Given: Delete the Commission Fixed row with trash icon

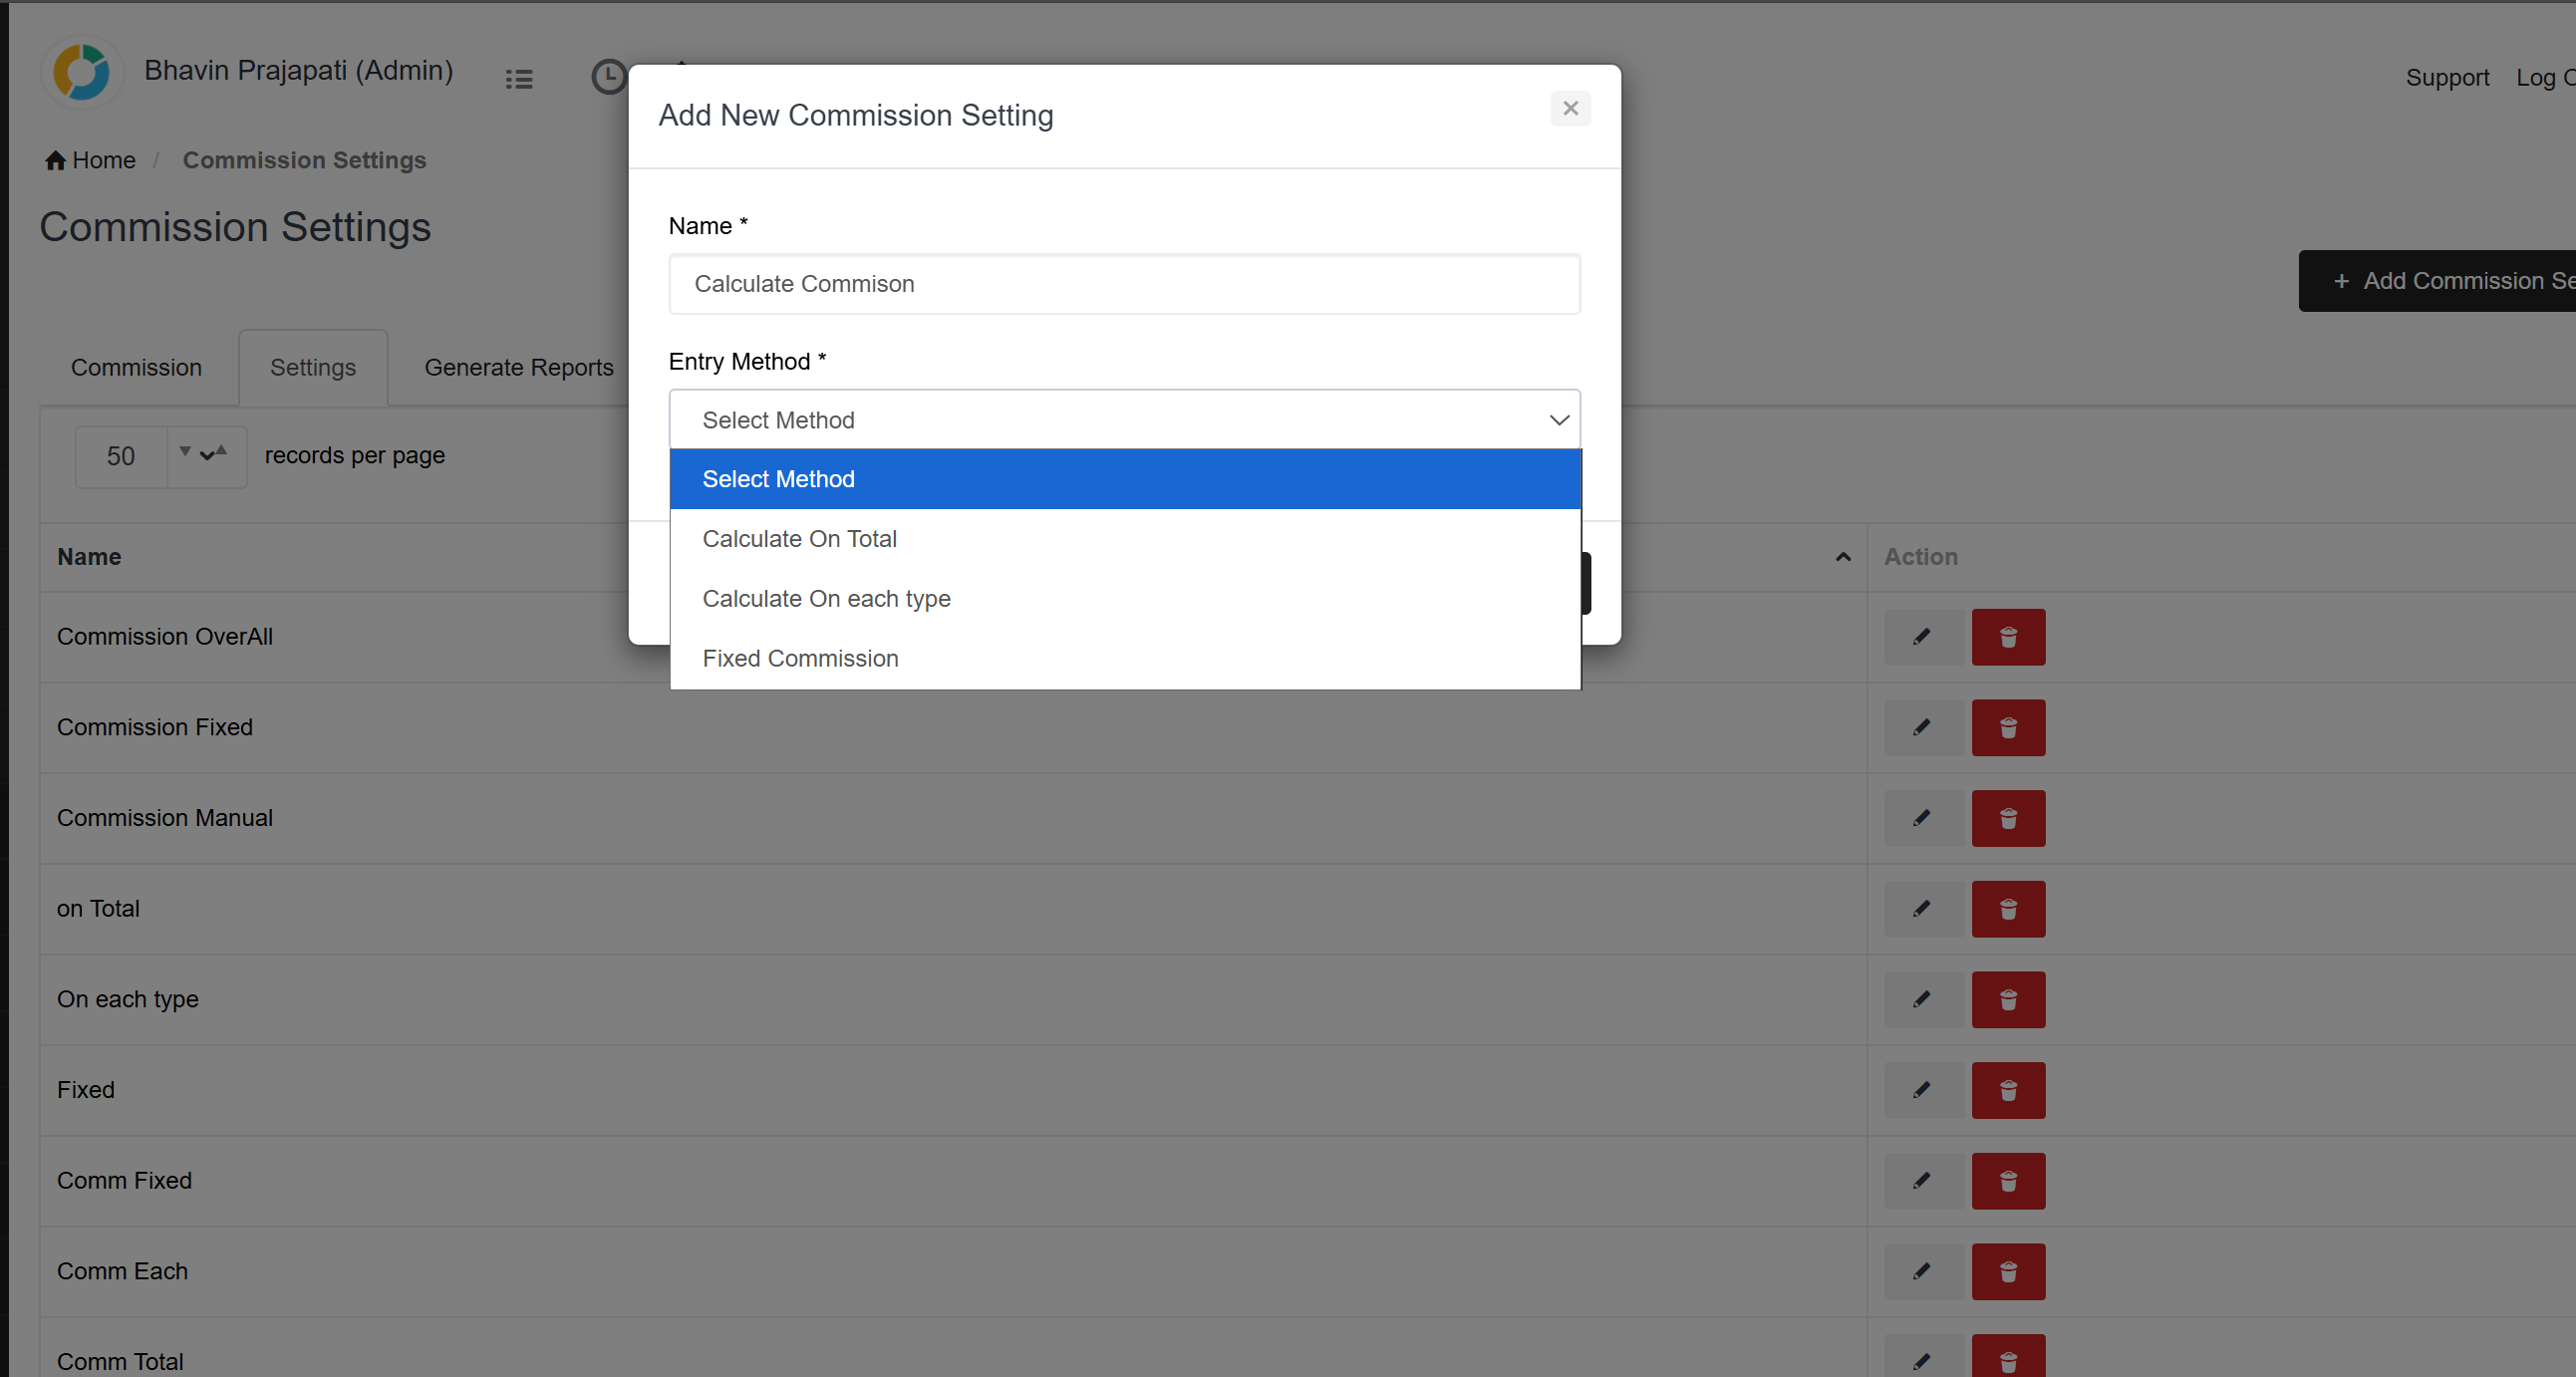Looking at the screenshot, I should point(2007,728).
